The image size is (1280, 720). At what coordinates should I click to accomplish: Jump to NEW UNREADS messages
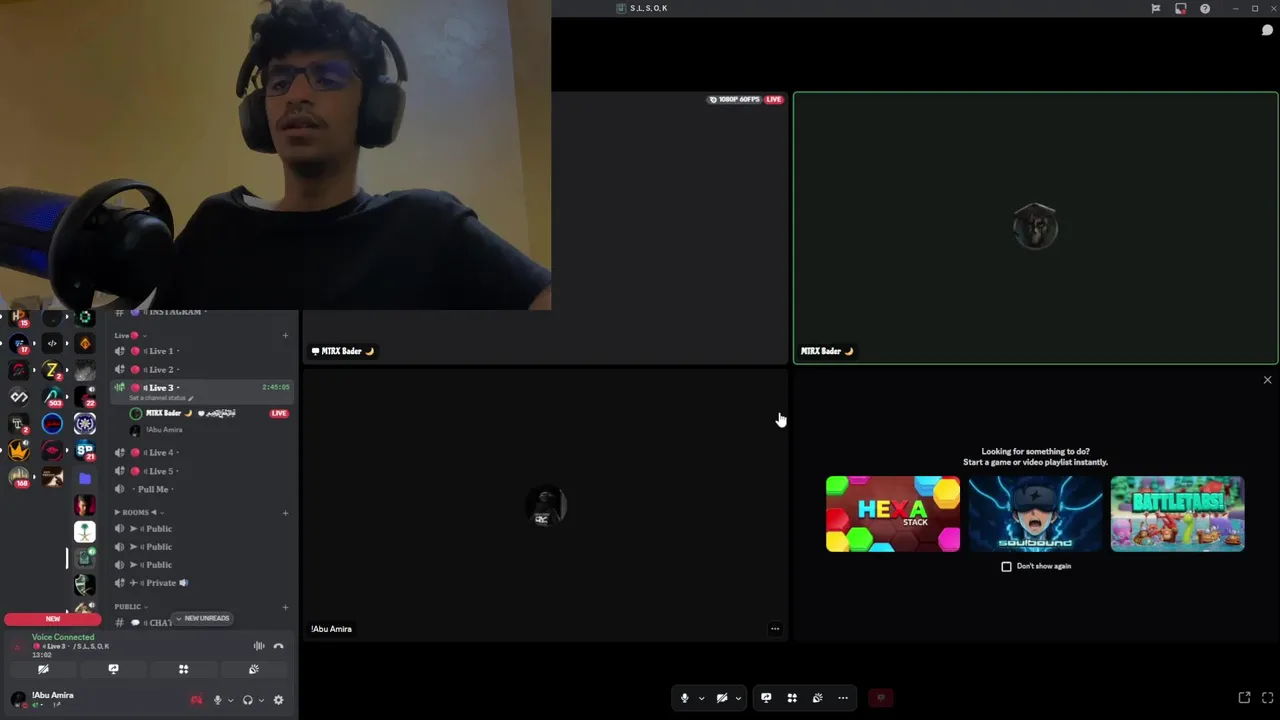pos(203,618)
